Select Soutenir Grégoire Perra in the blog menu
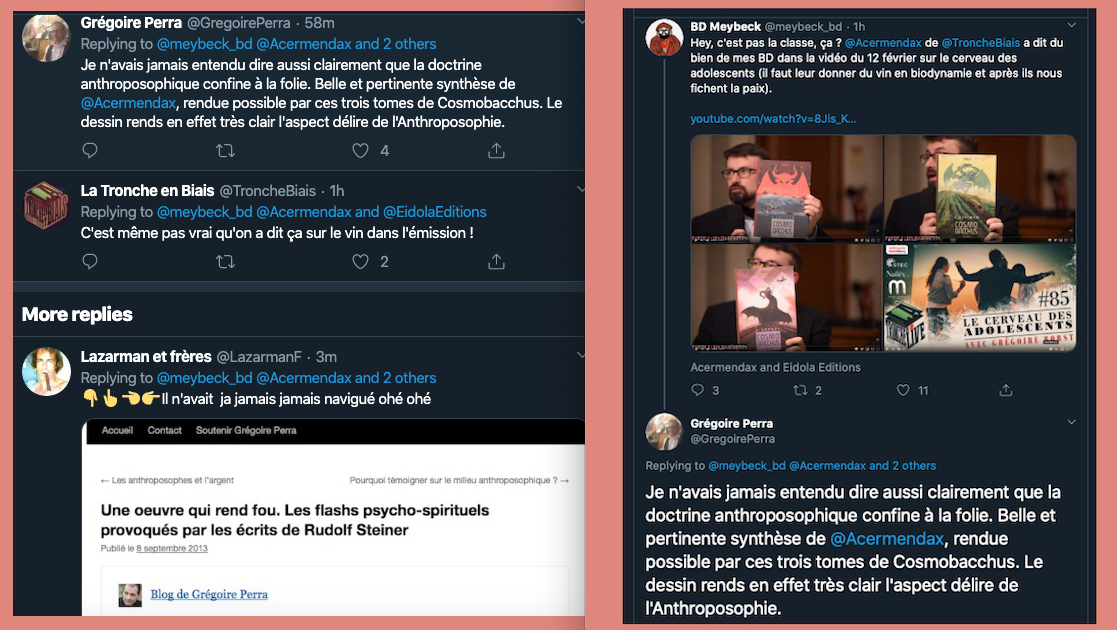 click(x=246, y=430)
